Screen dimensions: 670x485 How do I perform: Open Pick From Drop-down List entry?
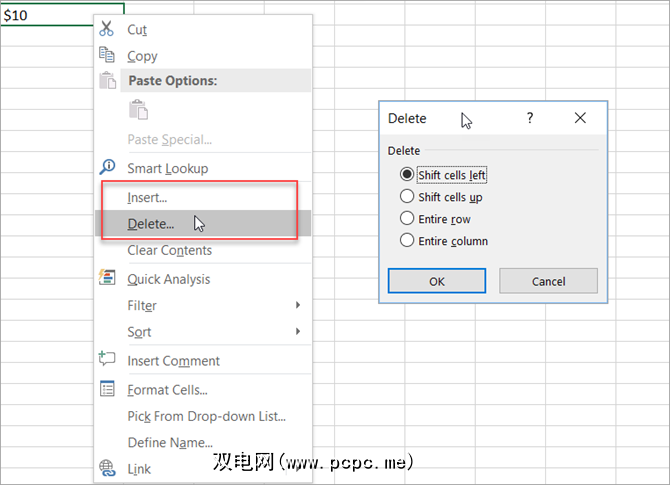point(206,416)
